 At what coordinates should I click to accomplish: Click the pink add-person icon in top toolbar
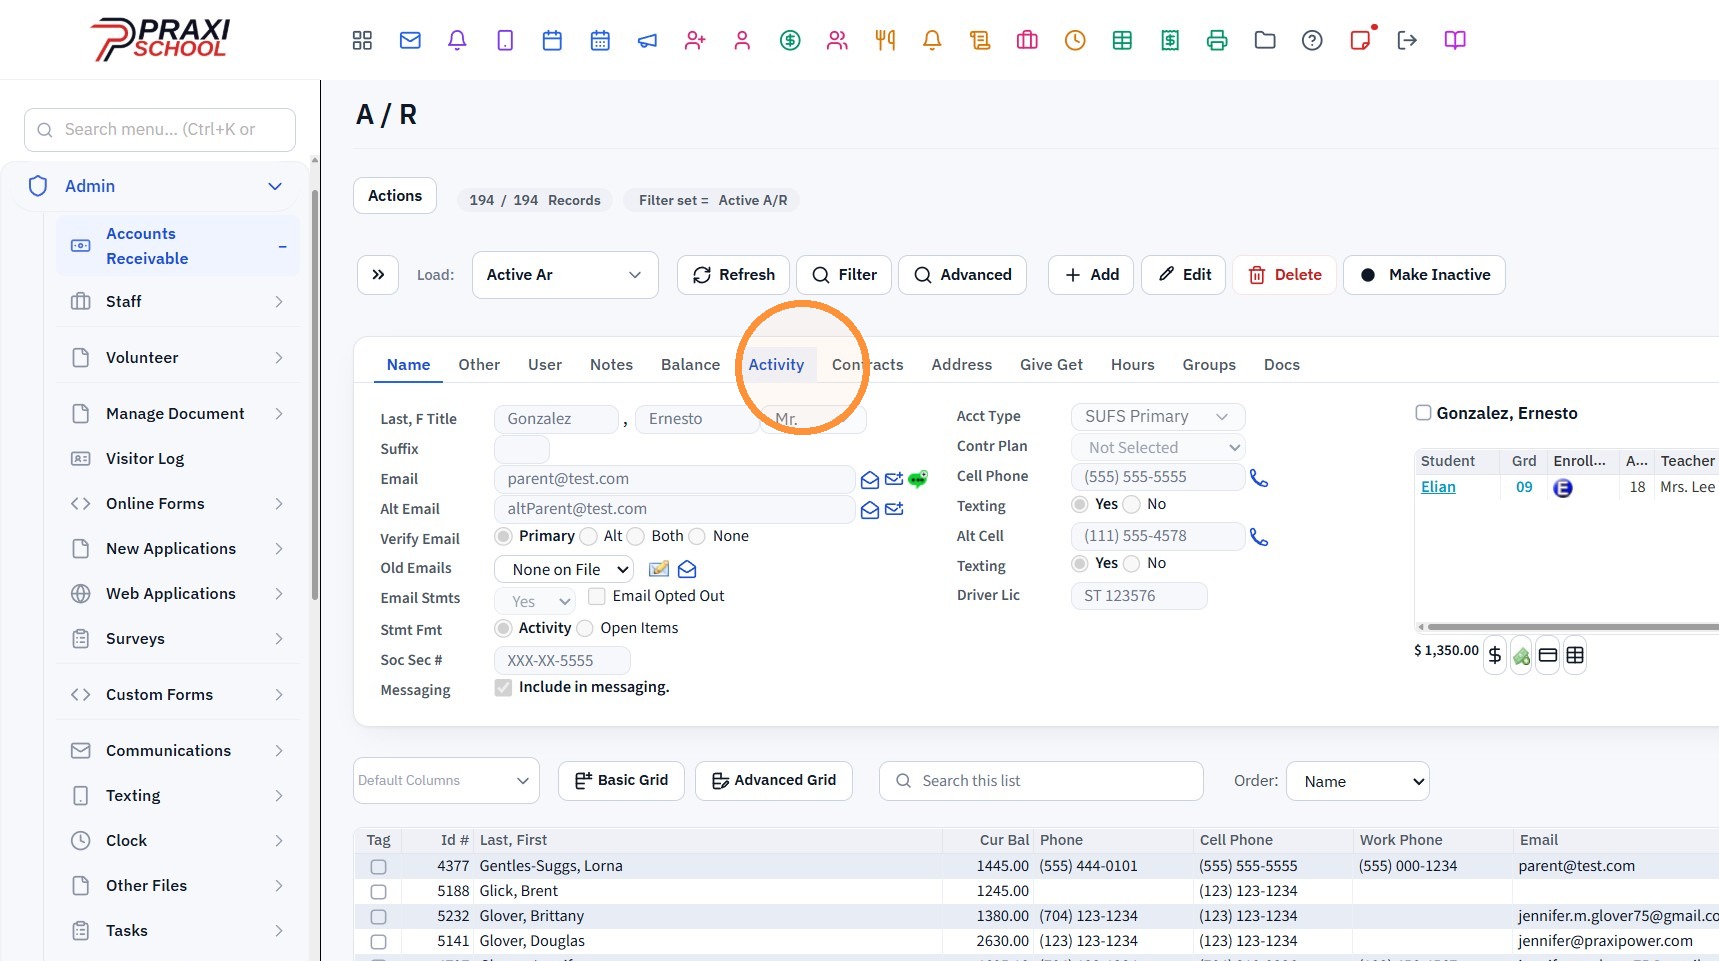tap(695, 40)
